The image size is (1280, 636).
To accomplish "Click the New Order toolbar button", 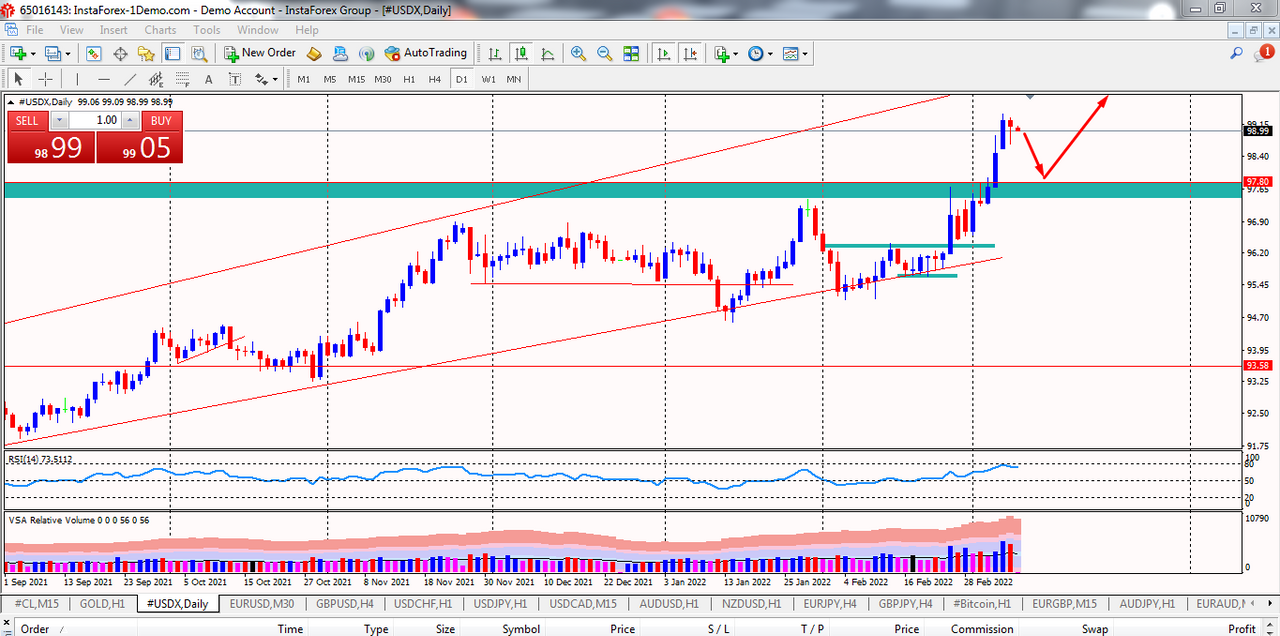I will tap(260, 53).
